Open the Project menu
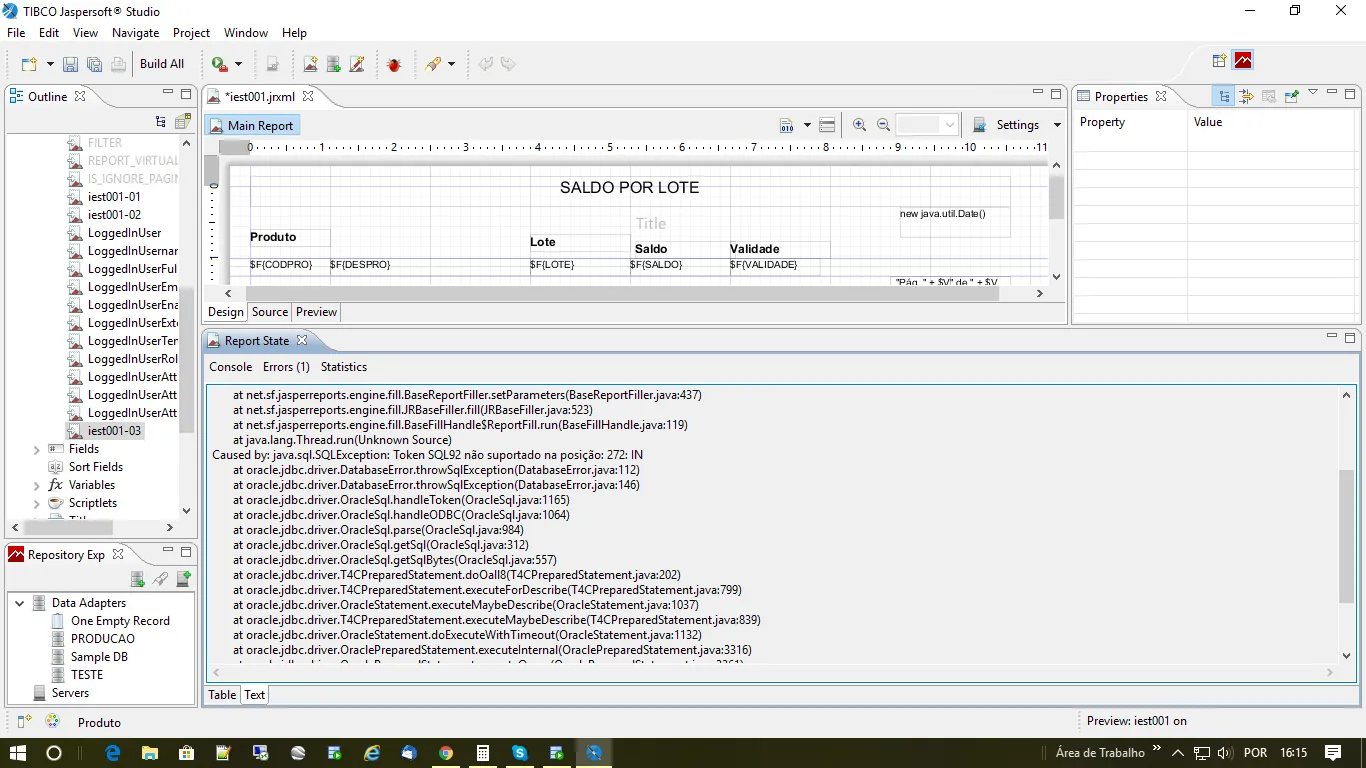The height and width of the screenshot is (768, 1366). (191, 33)
